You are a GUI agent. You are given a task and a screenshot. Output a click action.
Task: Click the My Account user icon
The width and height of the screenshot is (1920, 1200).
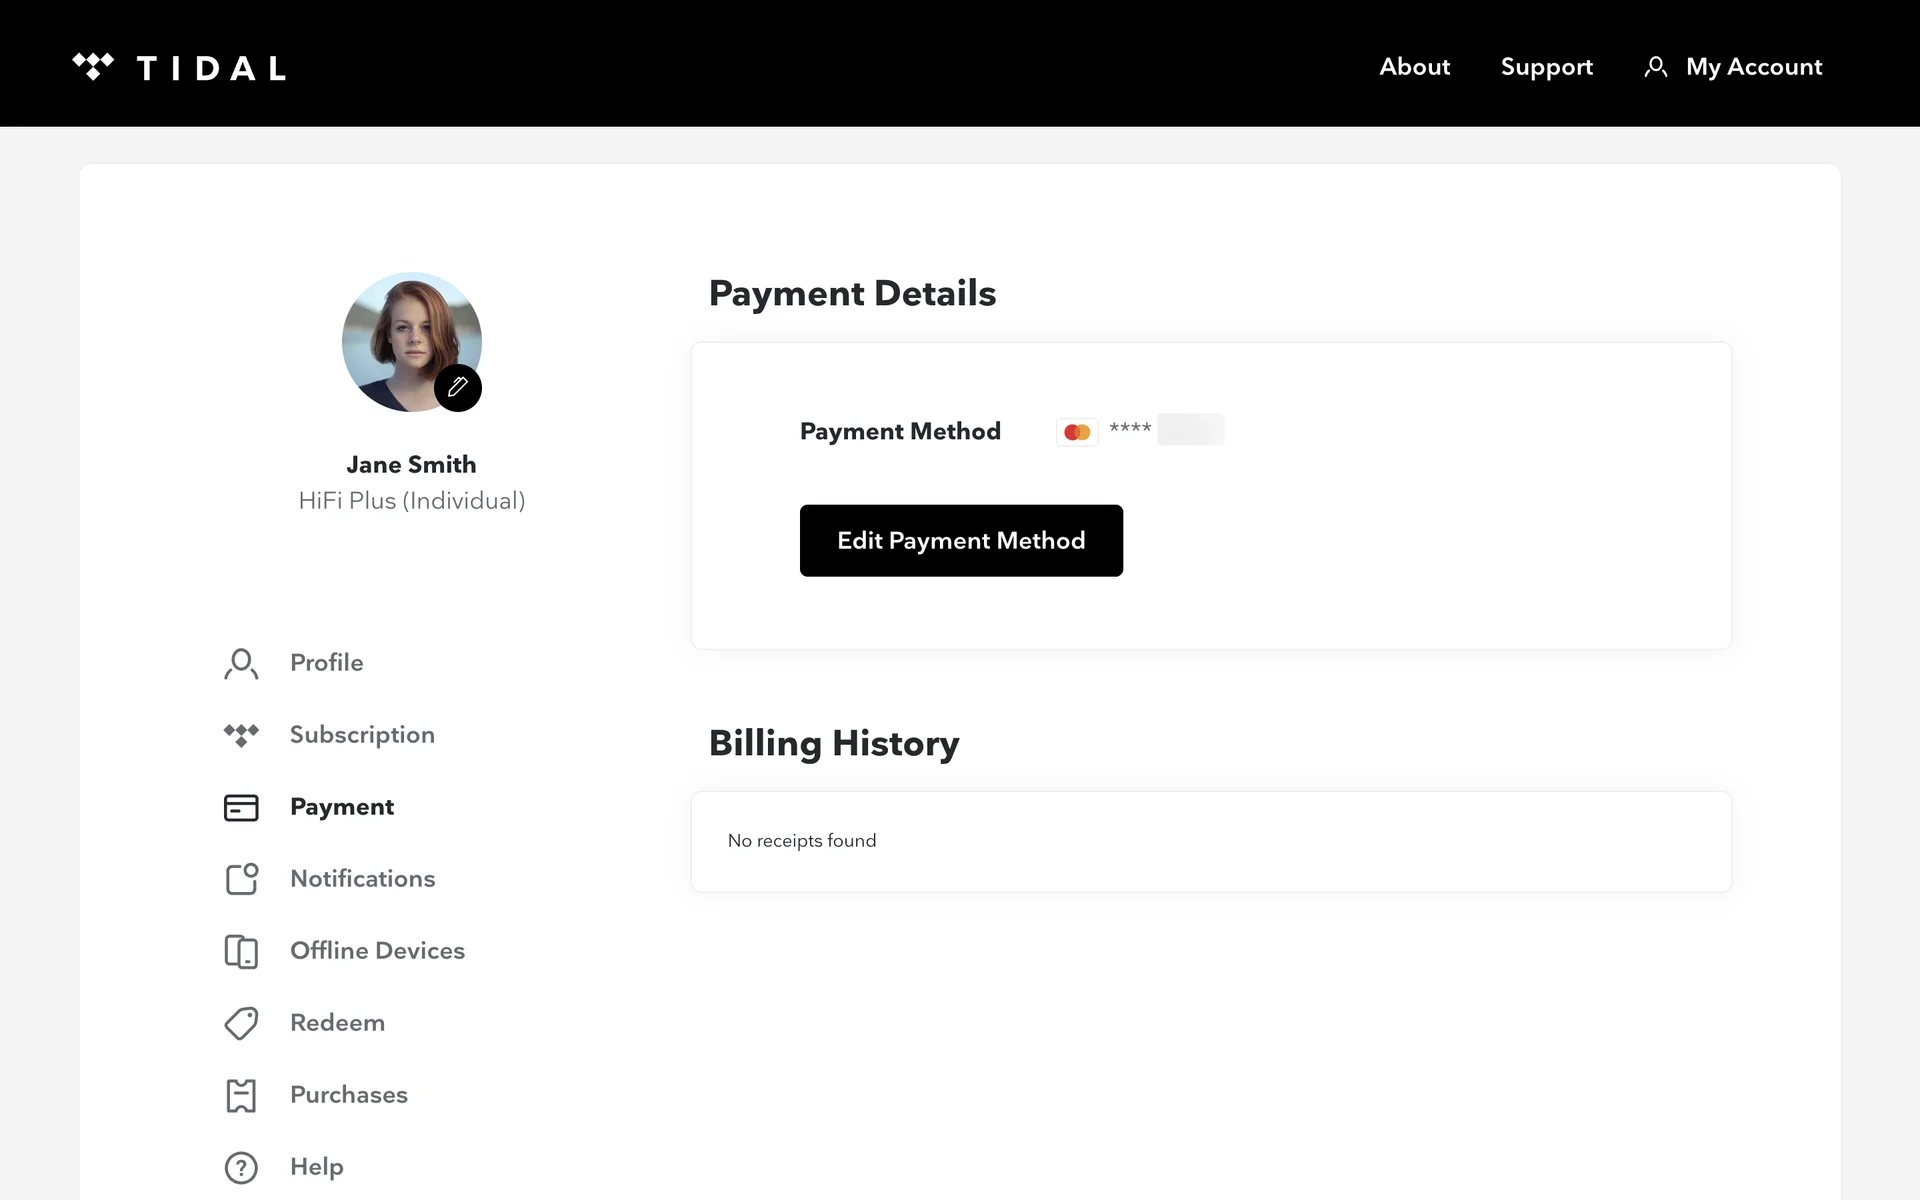1656,67
